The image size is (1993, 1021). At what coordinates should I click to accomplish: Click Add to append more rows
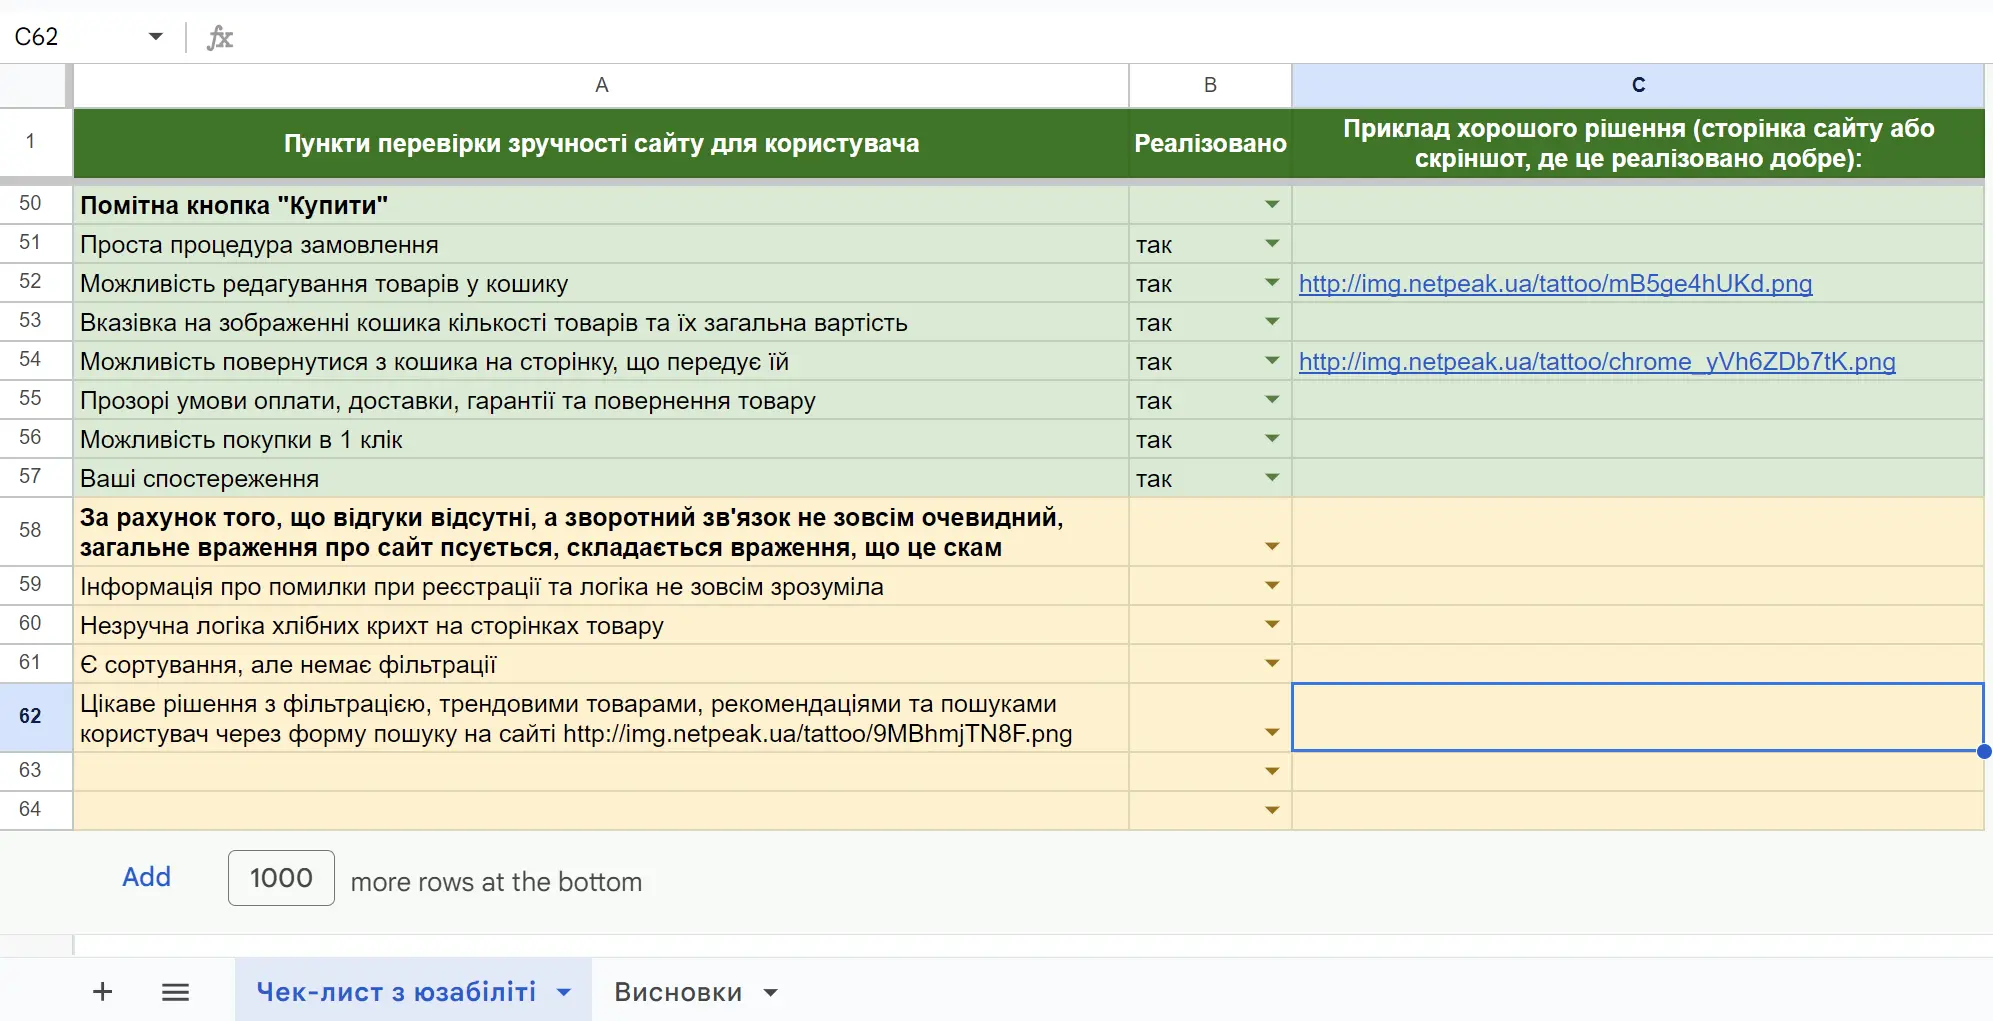[146, 877]
